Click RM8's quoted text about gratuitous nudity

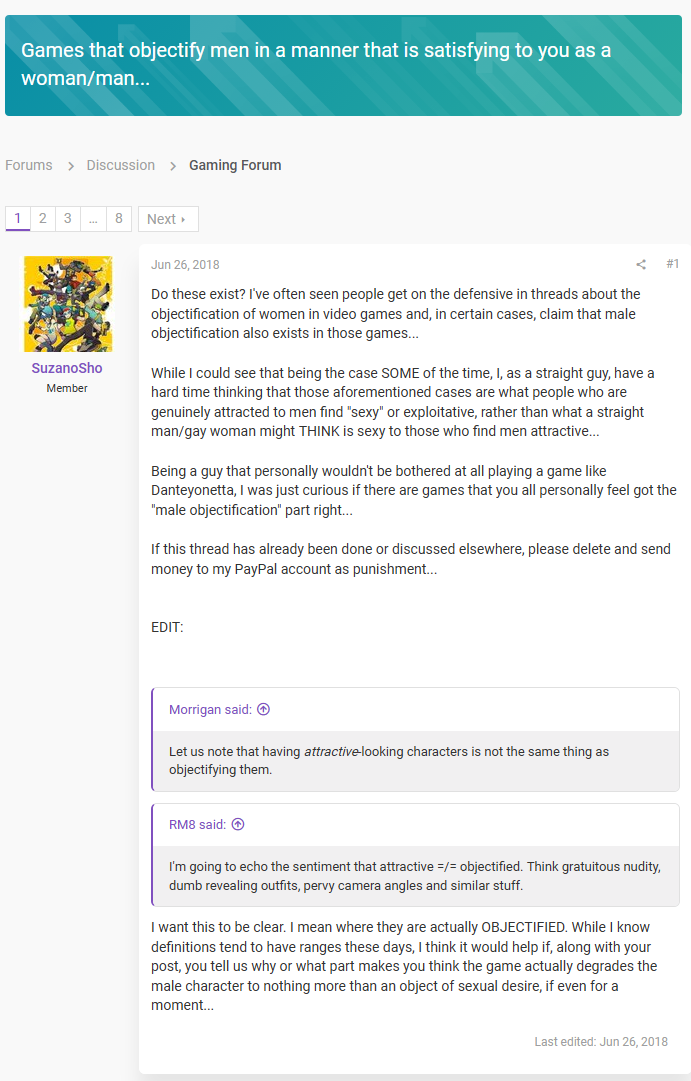click(414, 876)
